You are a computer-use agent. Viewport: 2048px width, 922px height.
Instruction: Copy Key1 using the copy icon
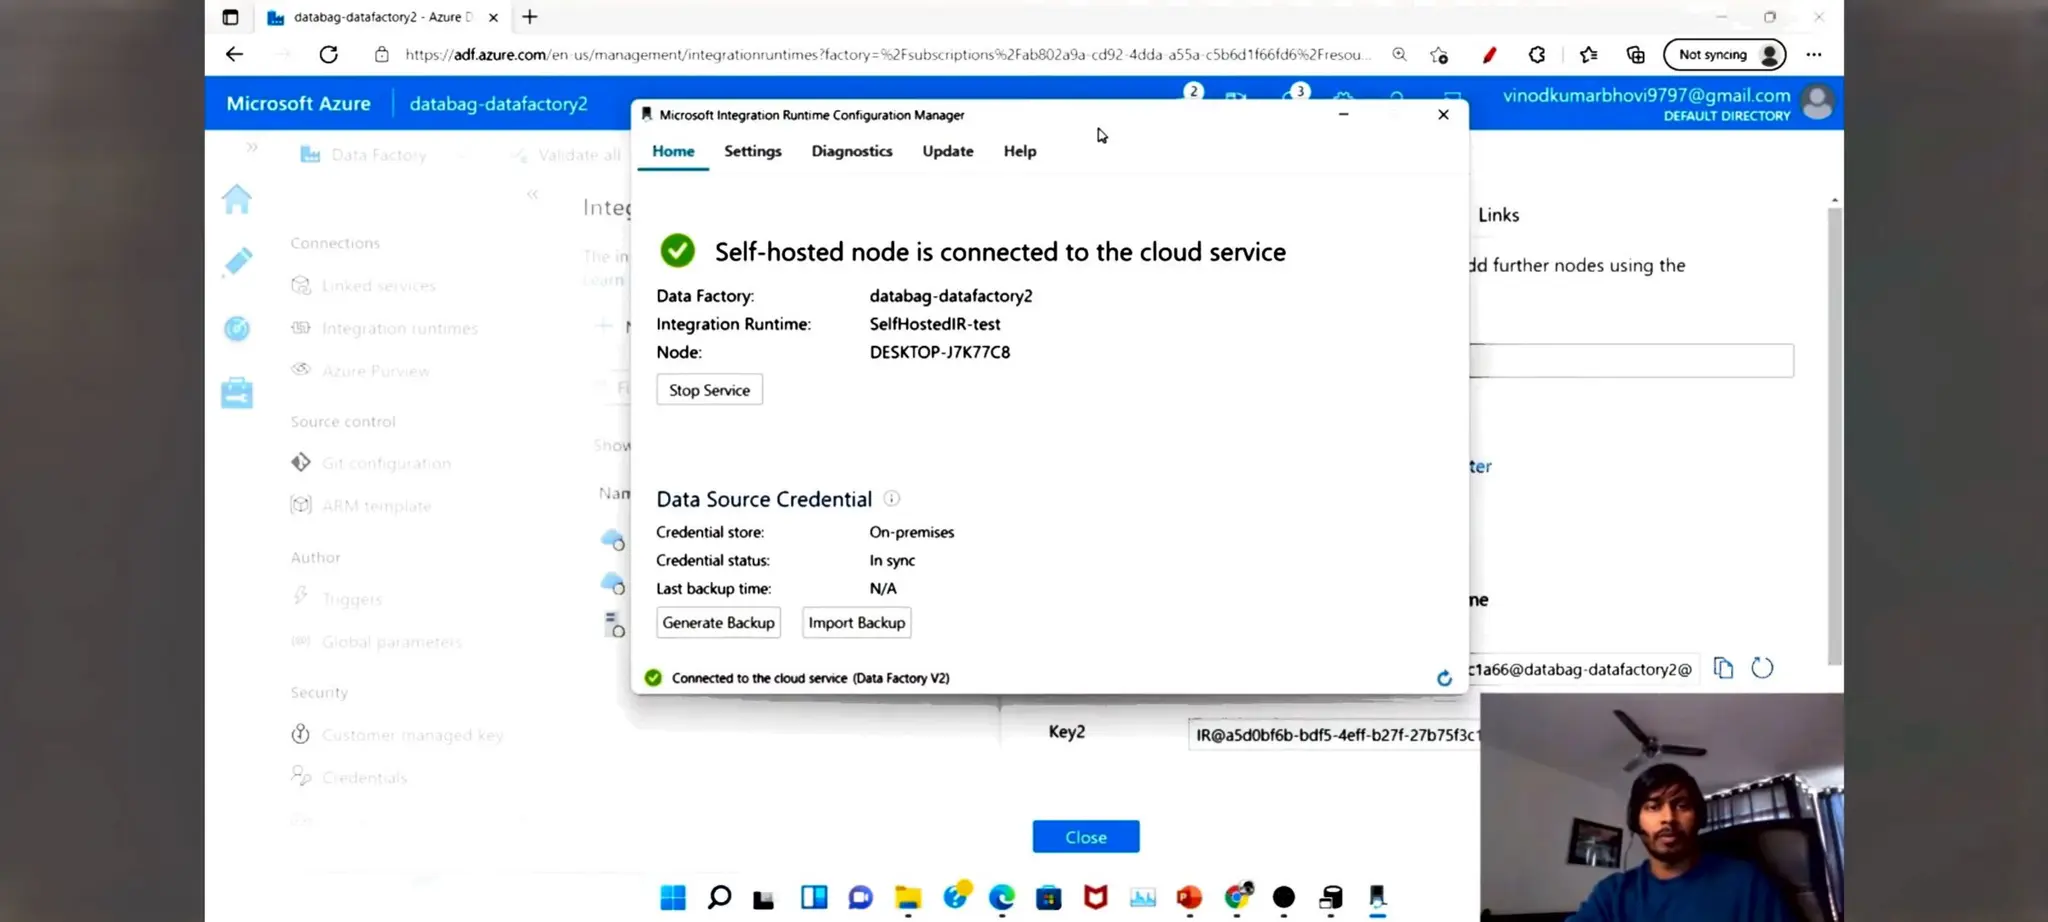coord(1723,668)
